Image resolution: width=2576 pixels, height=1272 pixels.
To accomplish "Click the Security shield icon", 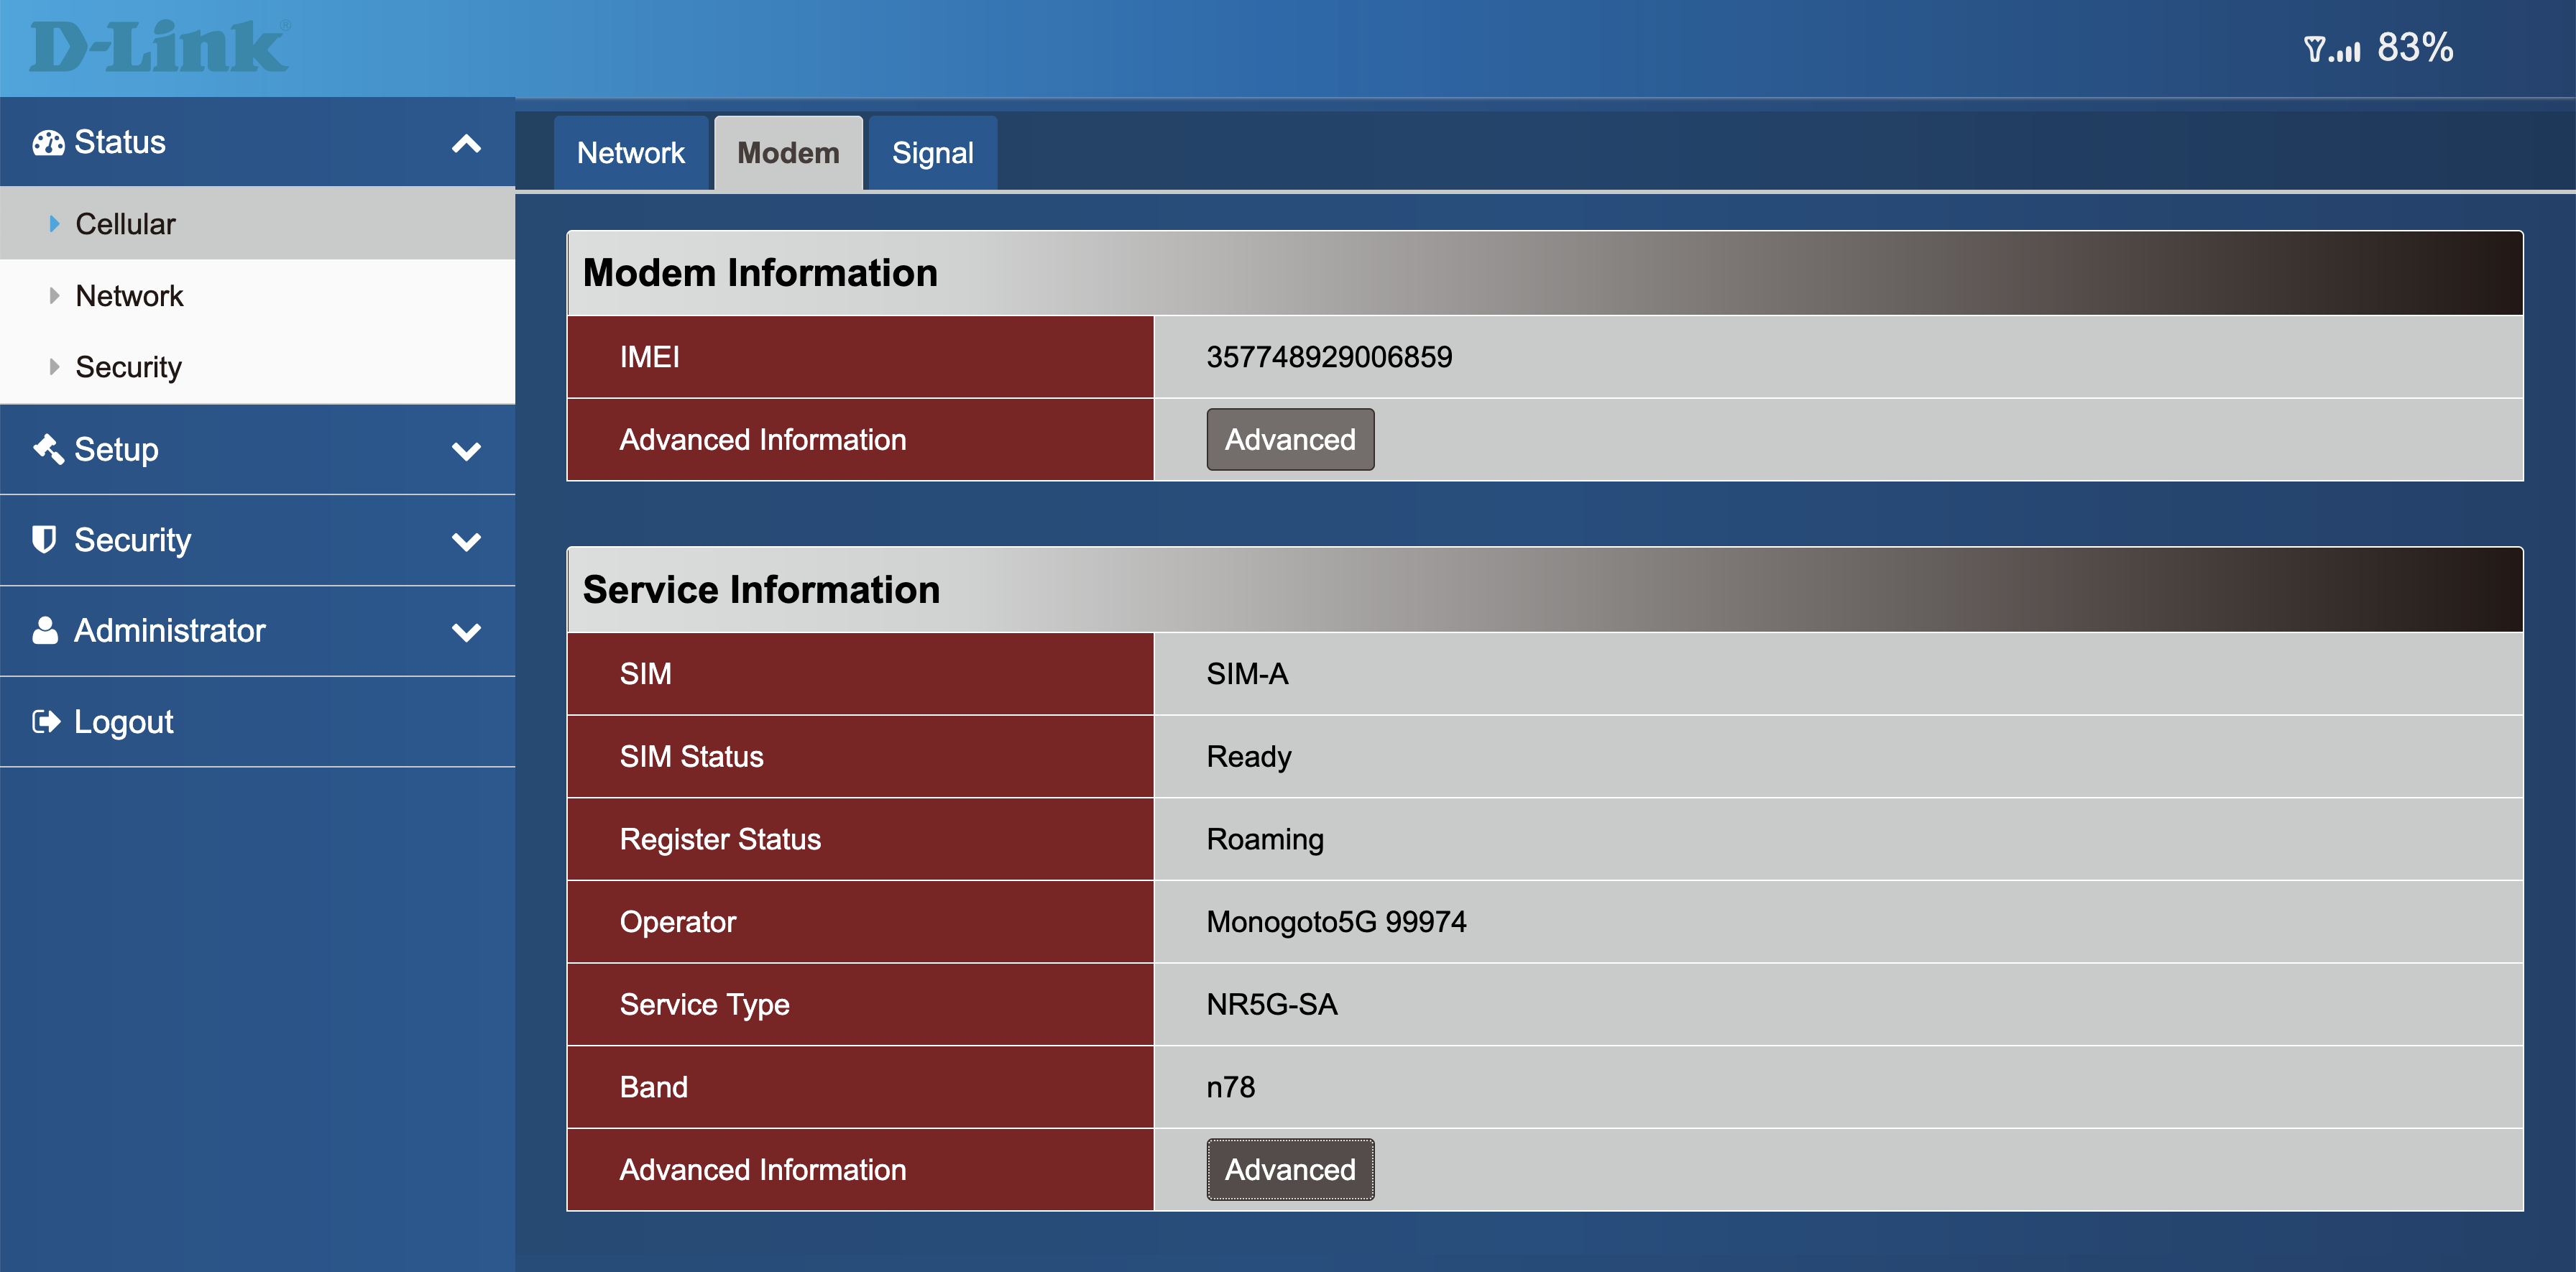I will tap(44, 540).
